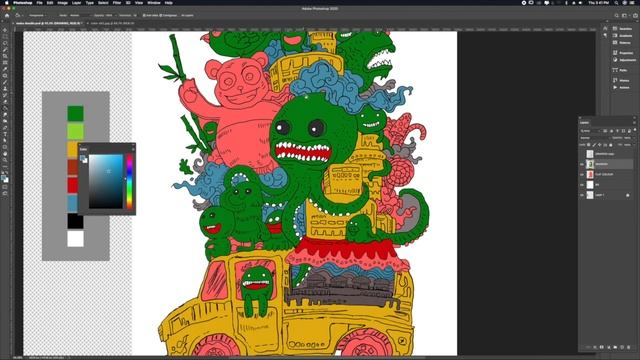This screenshot has width=640, height=360.
Task: Click the Tolerance value field
Action: point(134,16)
